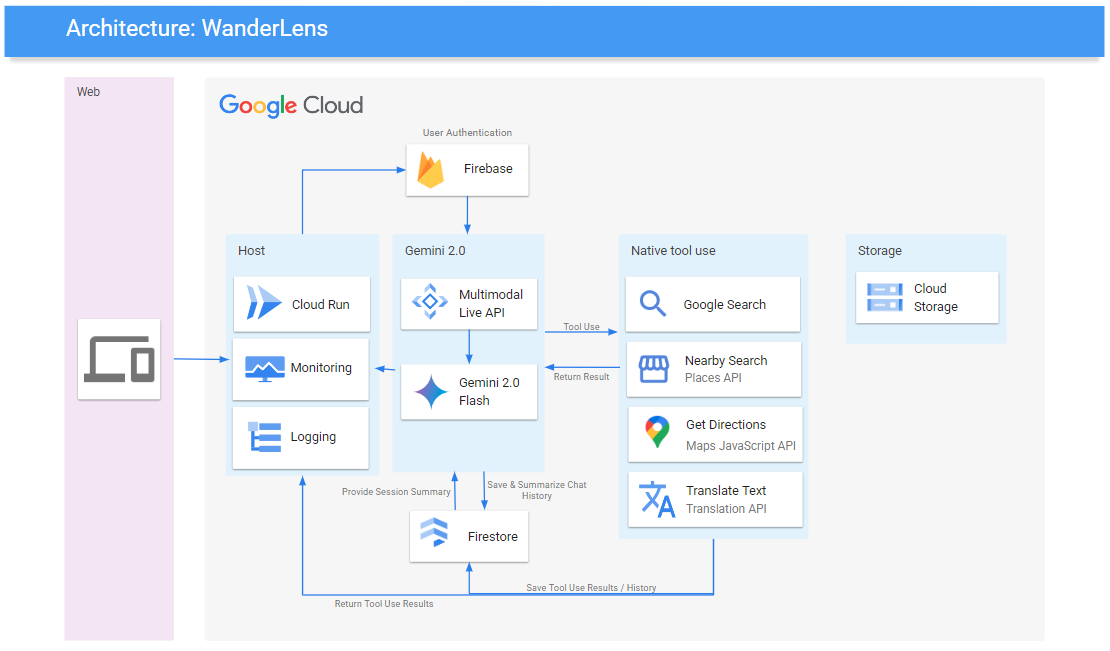The width and height of the screenshot is (1110, 651).
Task: Click the web devices icon
Action: tap(119, 359)
